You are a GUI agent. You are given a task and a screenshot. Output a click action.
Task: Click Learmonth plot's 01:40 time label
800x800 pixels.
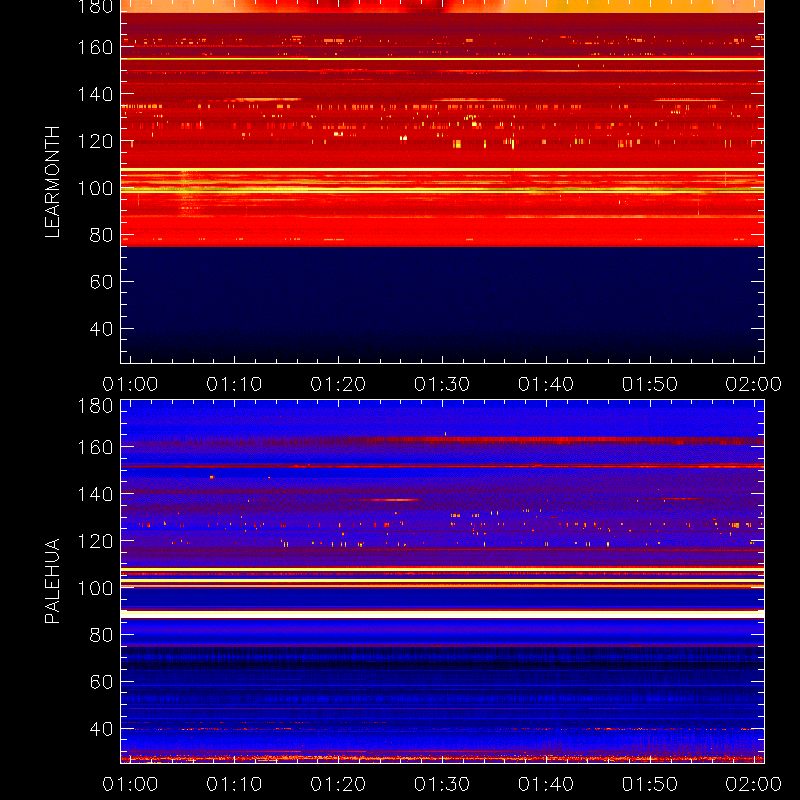pyautogui.click(x=546, y=384)
